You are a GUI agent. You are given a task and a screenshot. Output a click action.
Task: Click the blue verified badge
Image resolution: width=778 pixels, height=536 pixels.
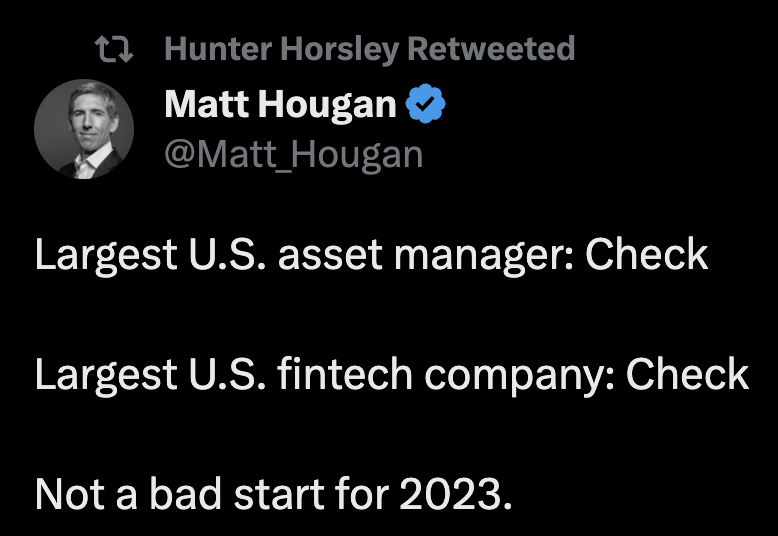[426, 104]
